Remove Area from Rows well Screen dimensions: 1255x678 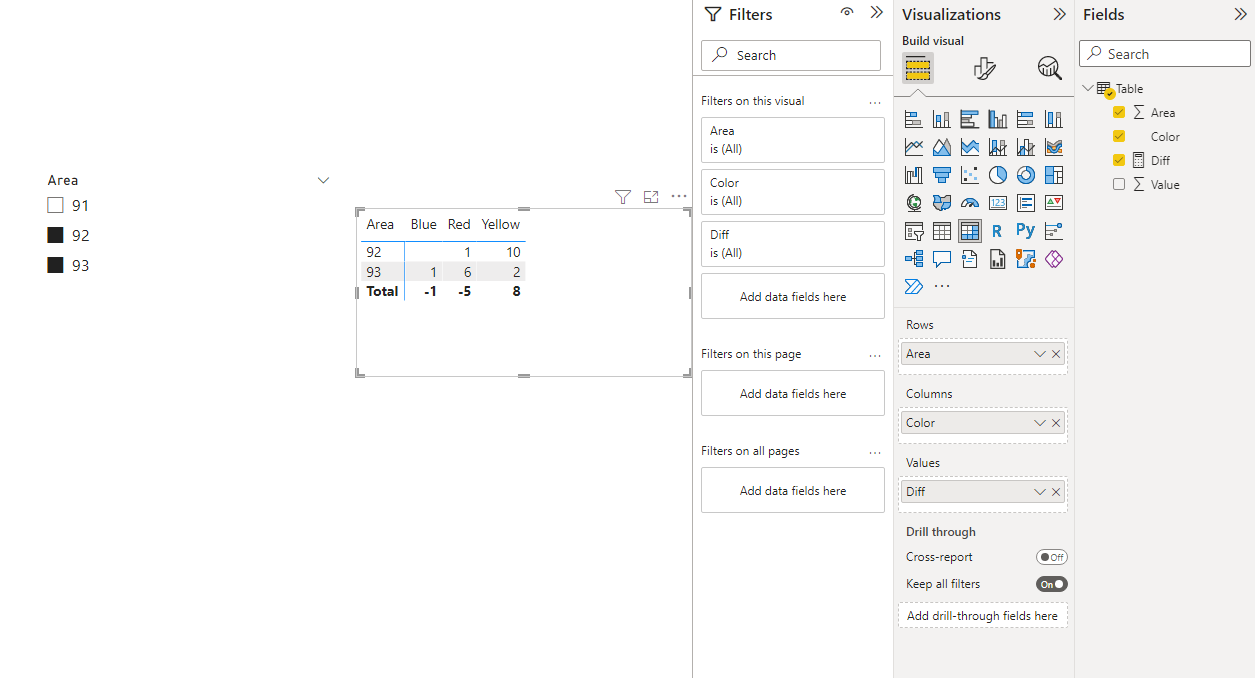1056,354
